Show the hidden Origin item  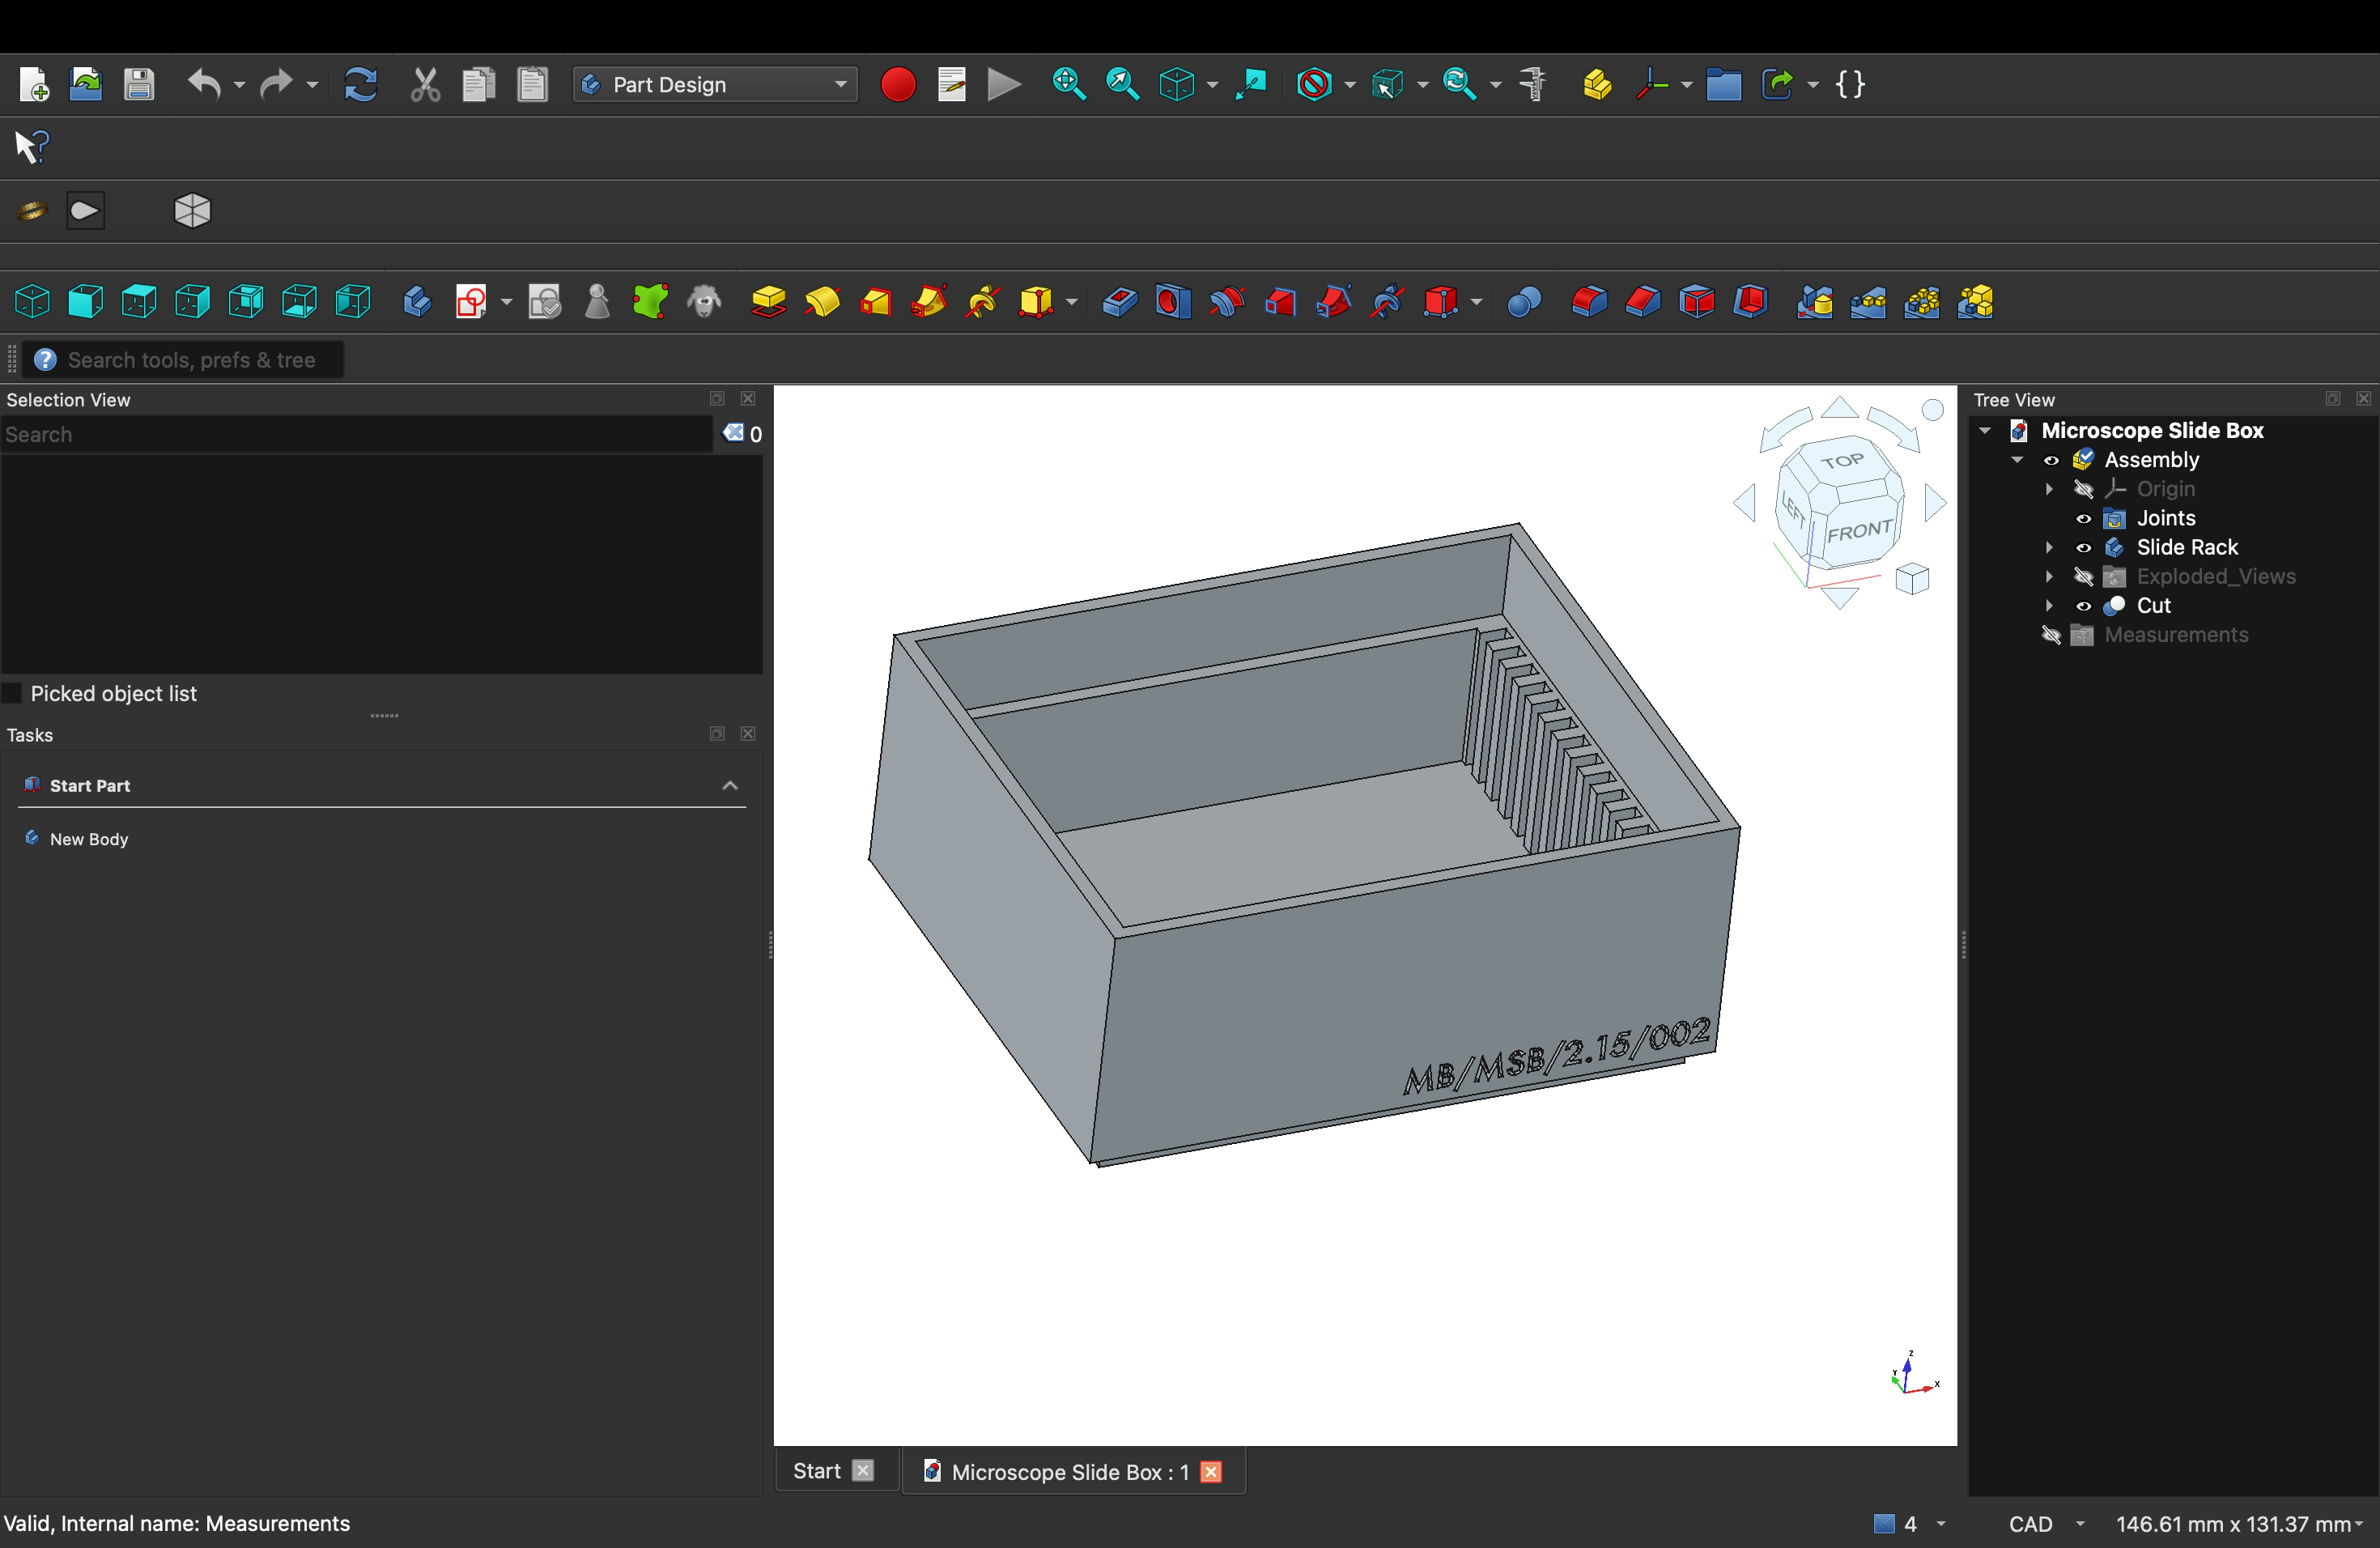coord(2083,490)
